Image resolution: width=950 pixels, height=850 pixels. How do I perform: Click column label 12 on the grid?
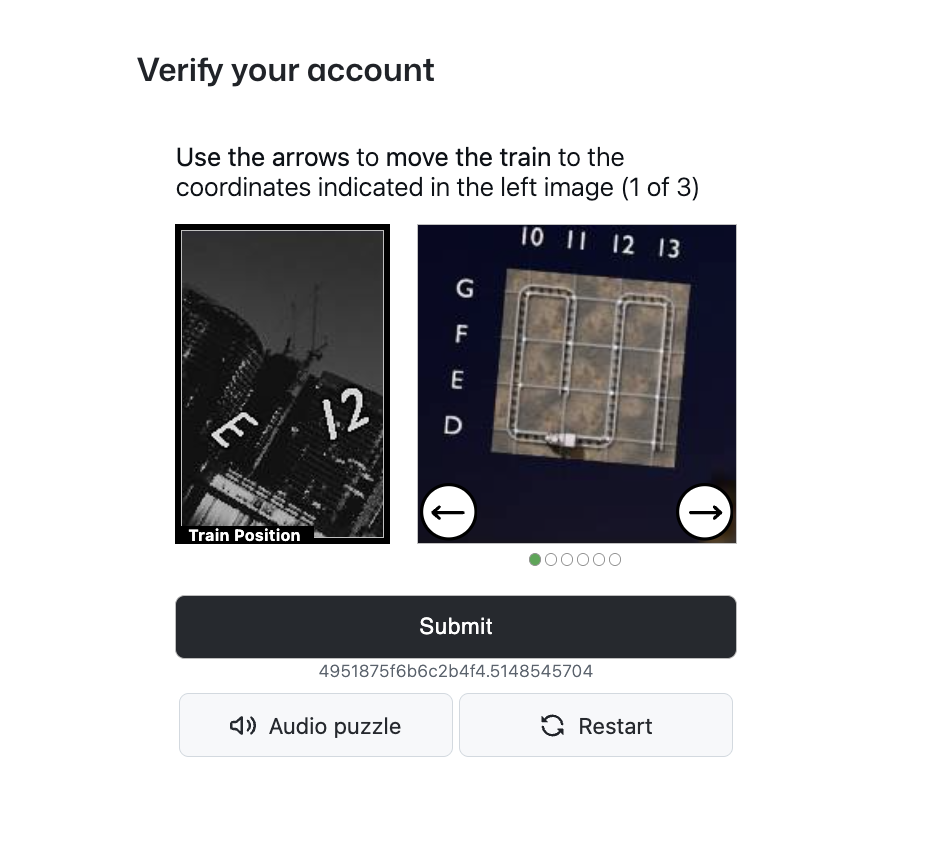pos(623,244)
